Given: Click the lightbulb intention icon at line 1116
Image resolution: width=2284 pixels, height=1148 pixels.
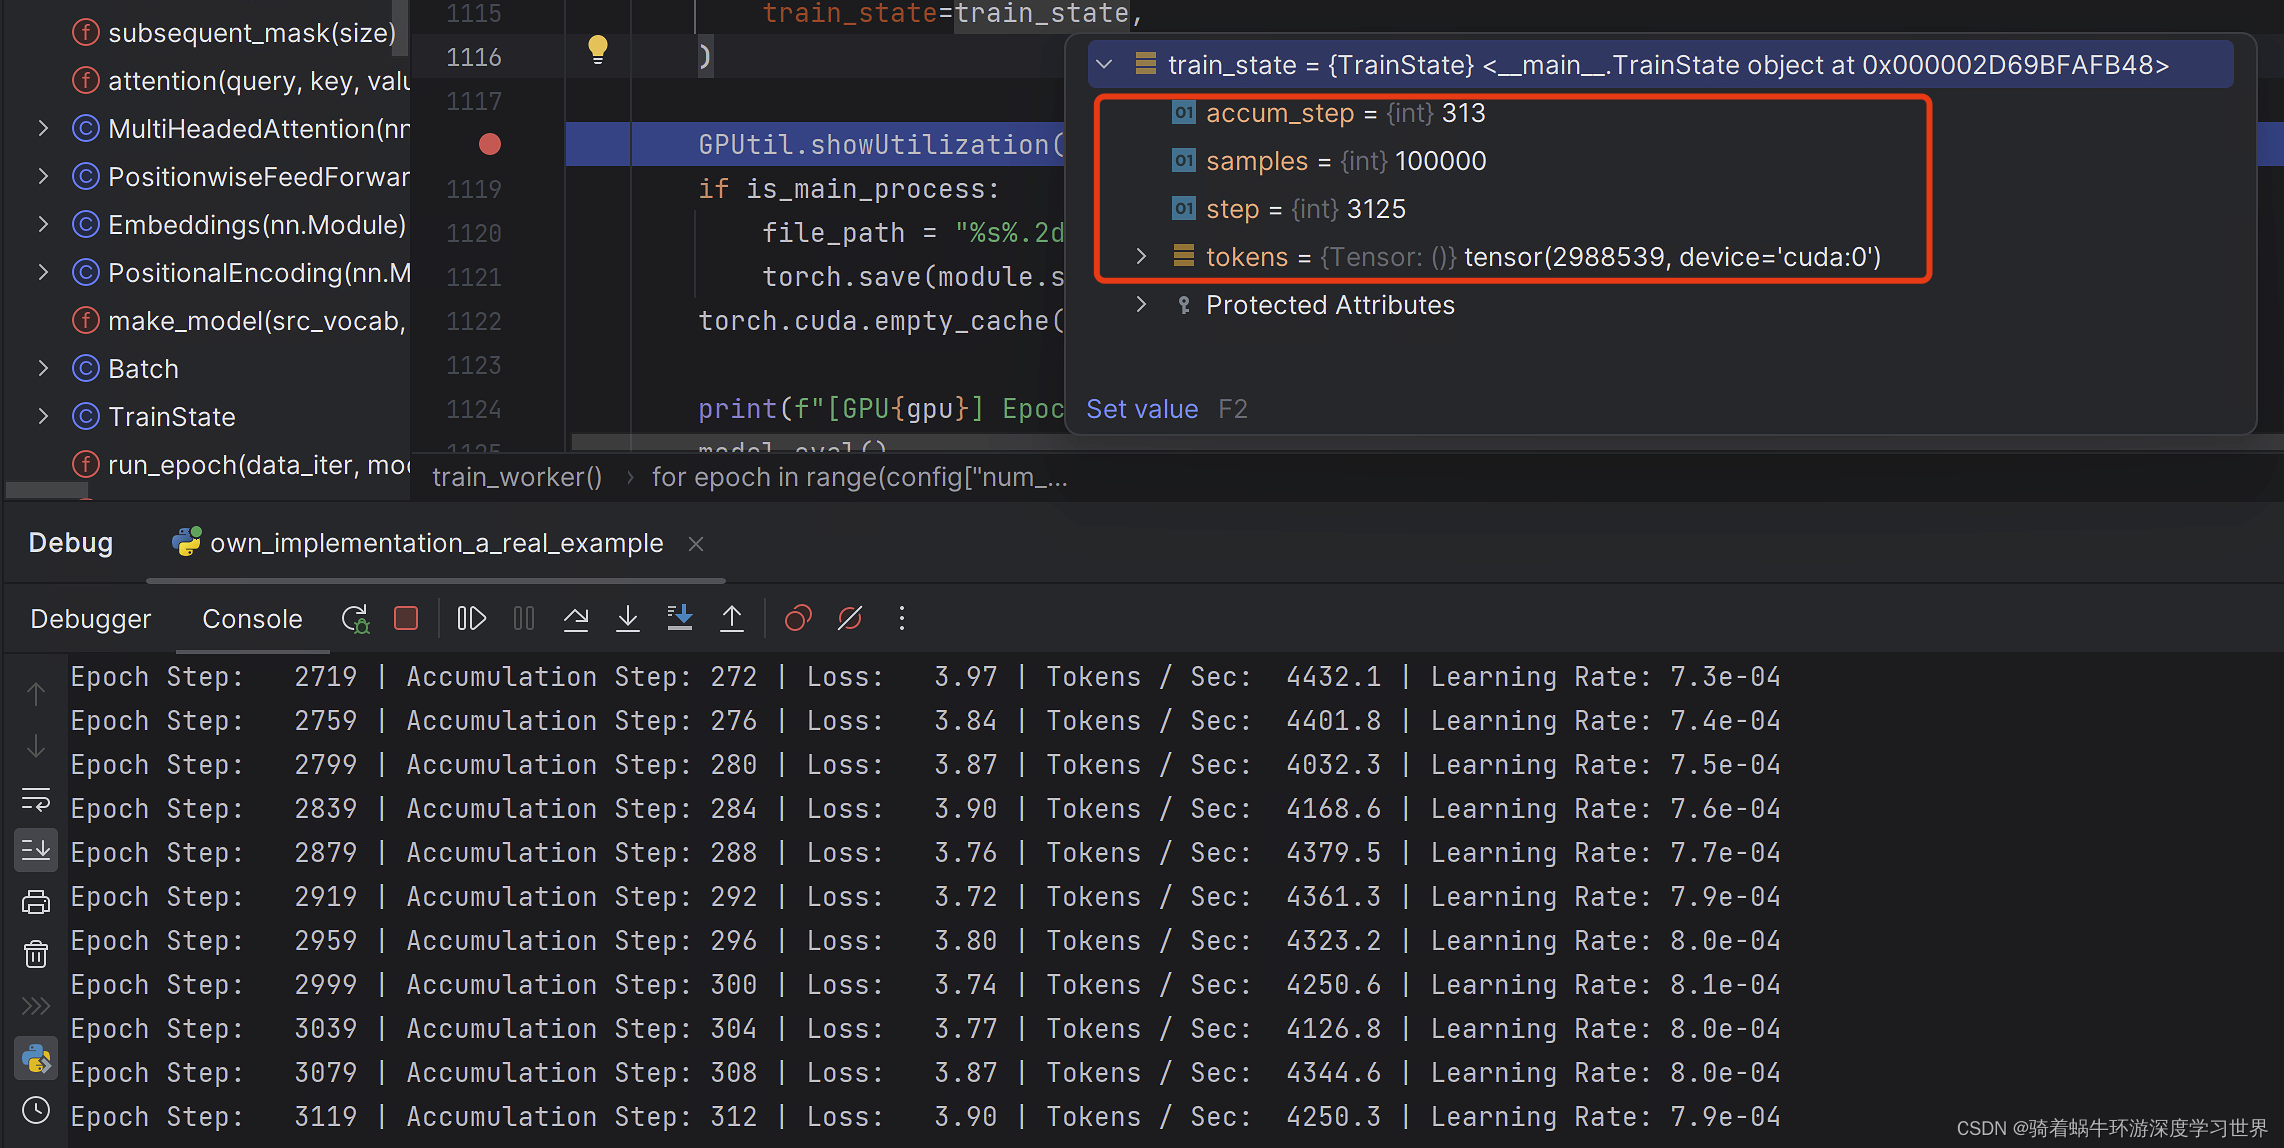Looking at the screenshot, I should pyautogui.click(x=597, y=49).
